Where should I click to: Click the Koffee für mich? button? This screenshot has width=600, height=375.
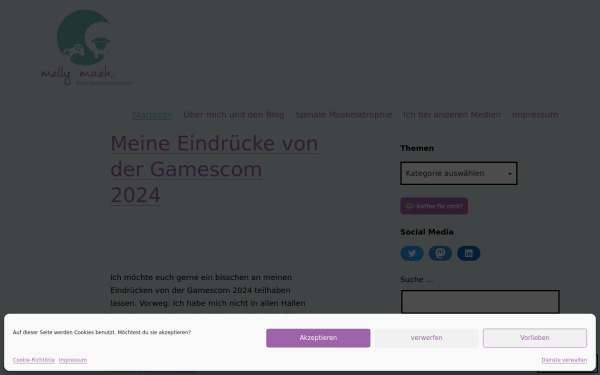coord(434,206)
